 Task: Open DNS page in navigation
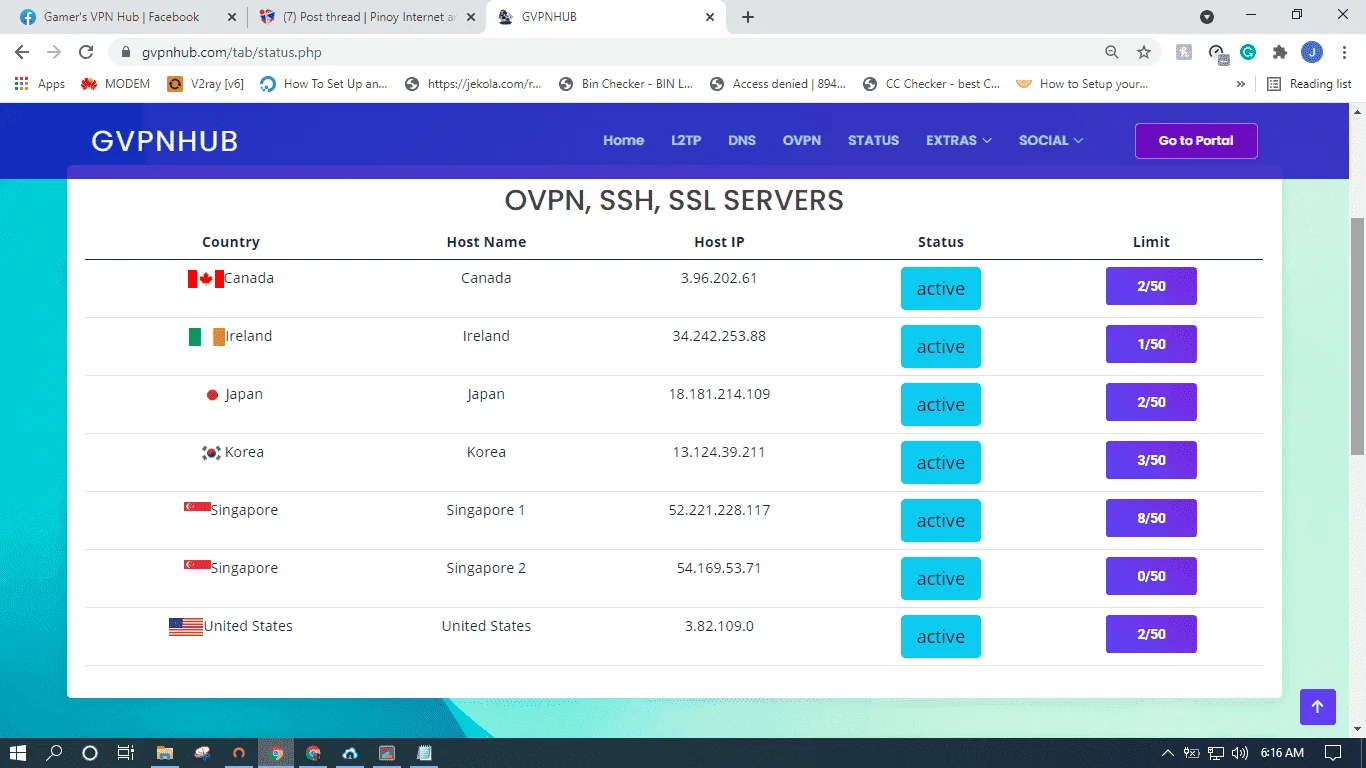(x=742, y=141)
